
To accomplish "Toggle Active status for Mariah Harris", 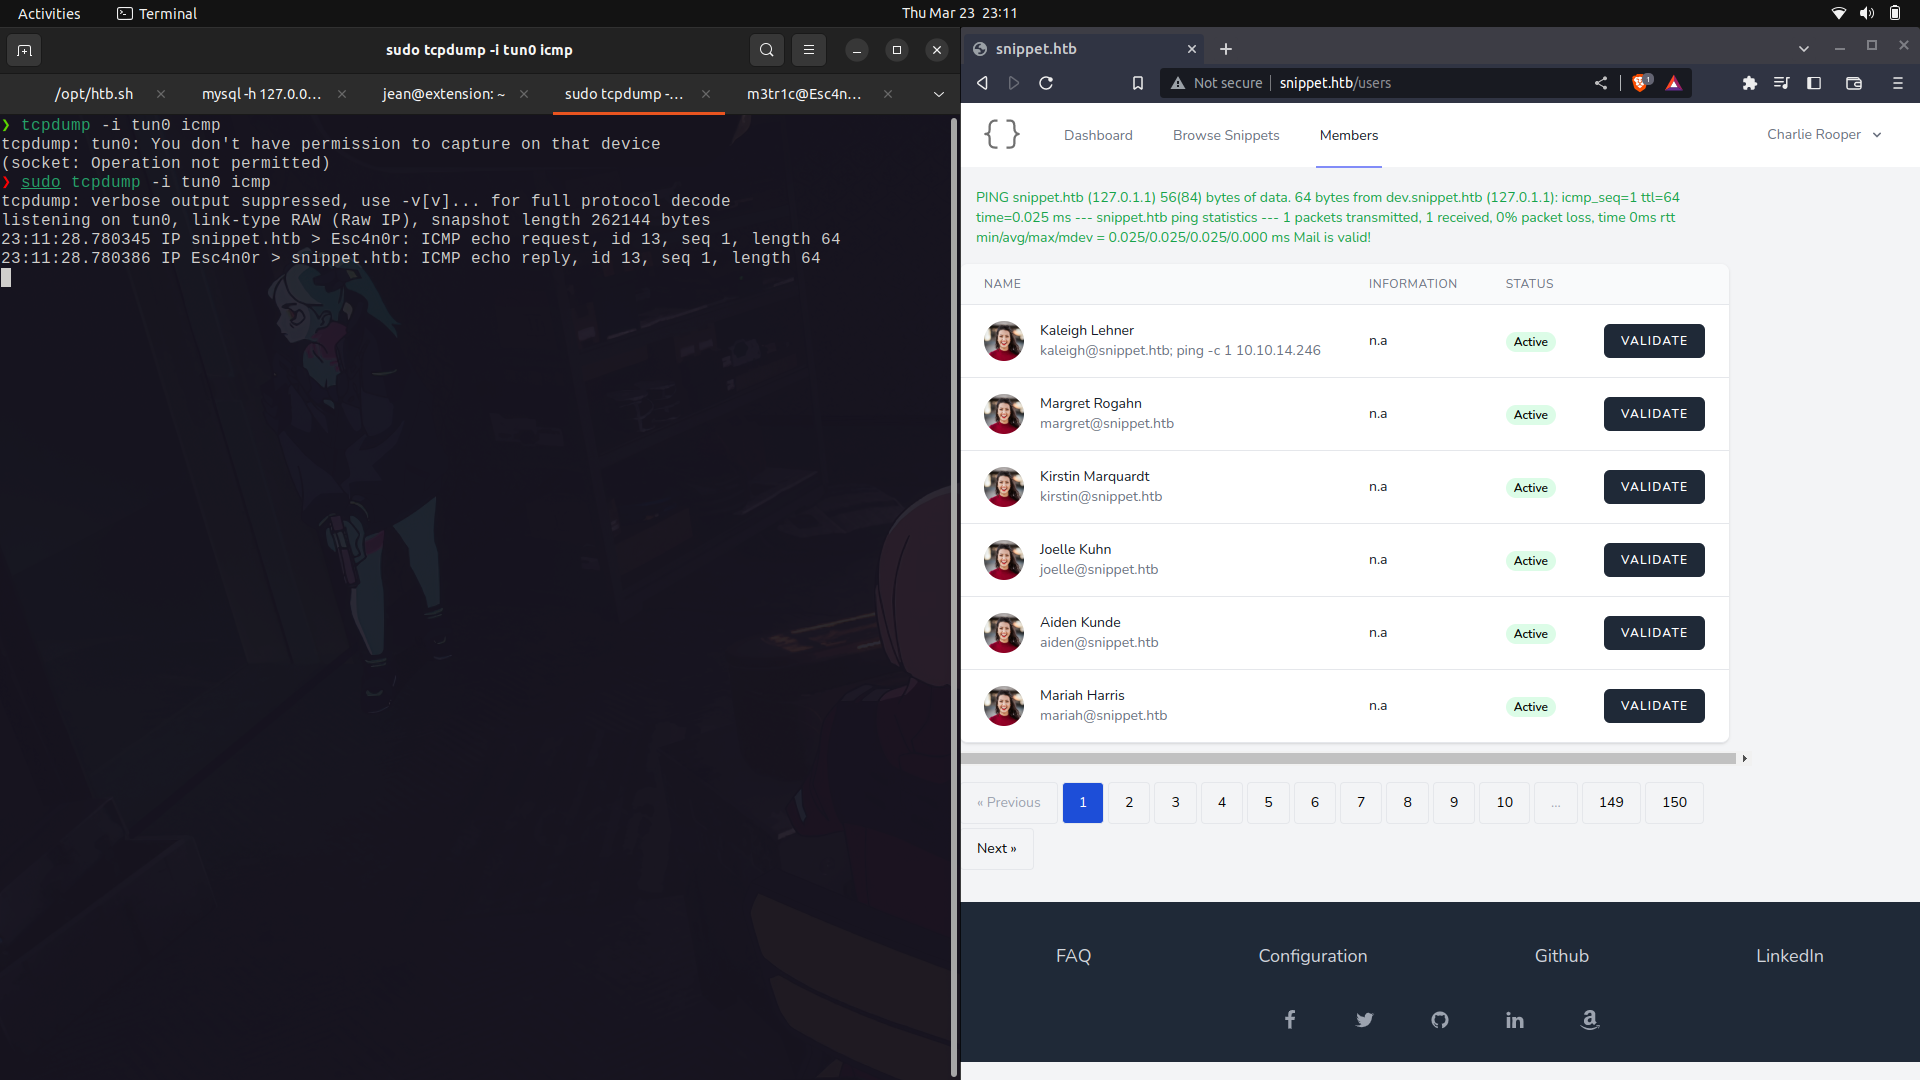I will pos(1530,706).
